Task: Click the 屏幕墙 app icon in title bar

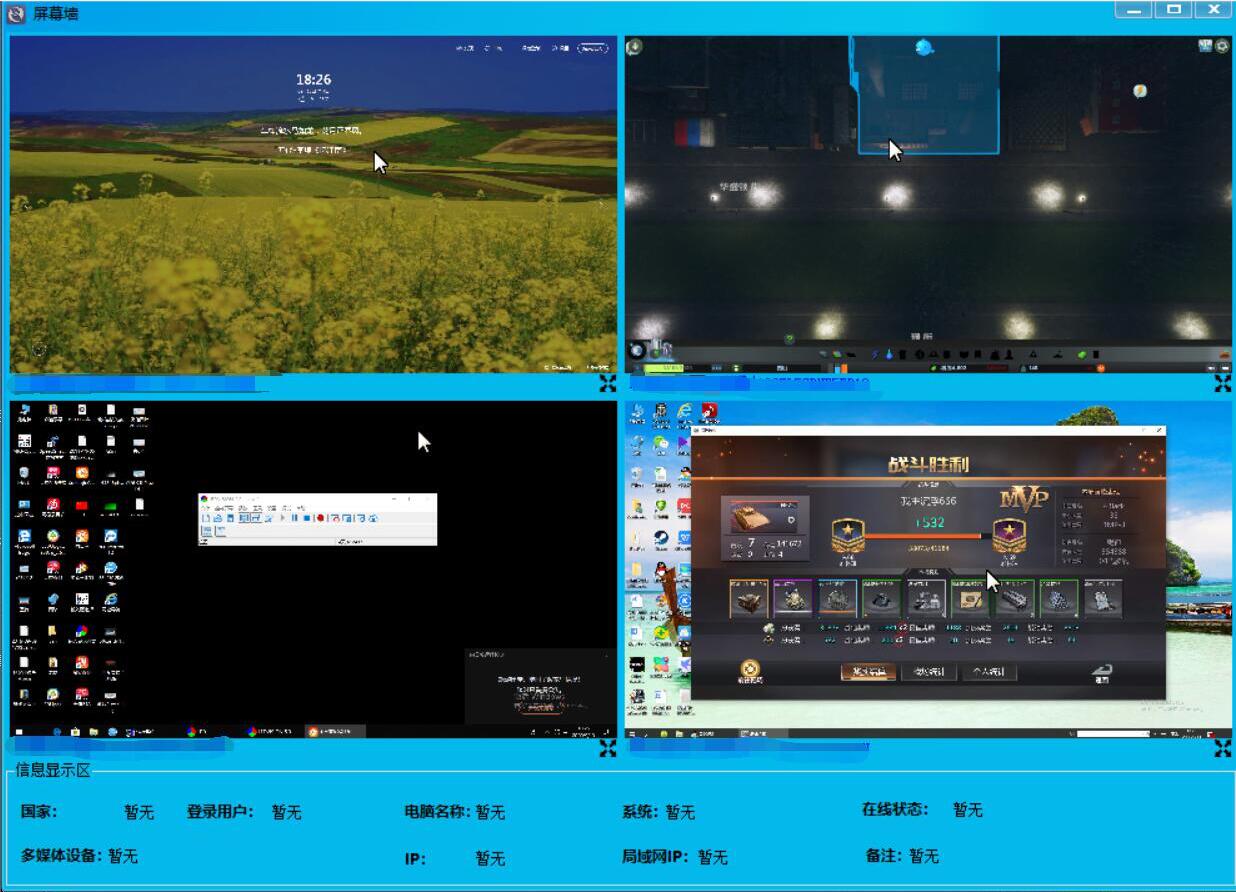Action: 17,13
